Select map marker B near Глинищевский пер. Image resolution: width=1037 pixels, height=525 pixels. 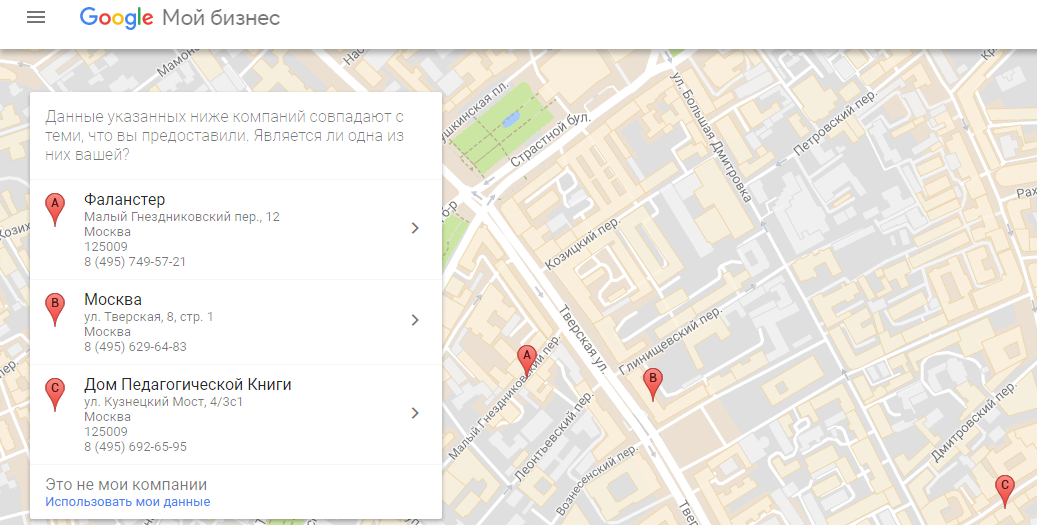(x=653, y=385)
